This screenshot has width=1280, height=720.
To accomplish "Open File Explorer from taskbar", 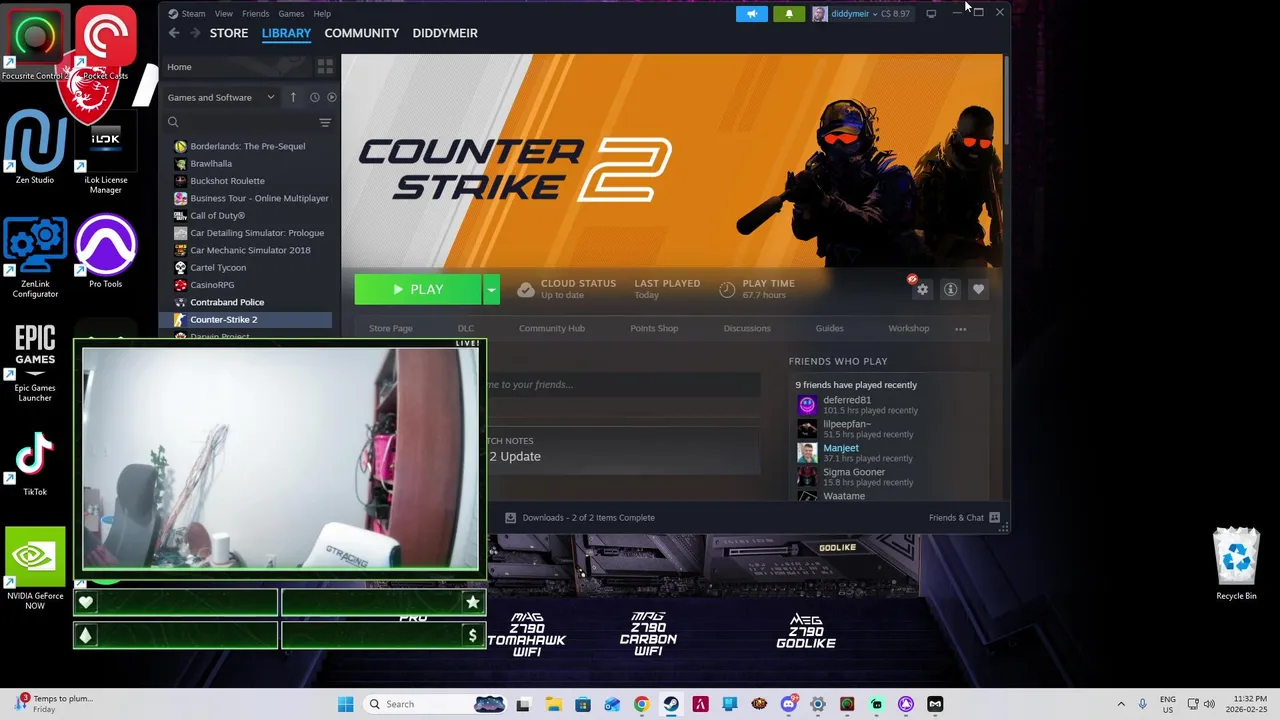I will click(x=553, y=704).
